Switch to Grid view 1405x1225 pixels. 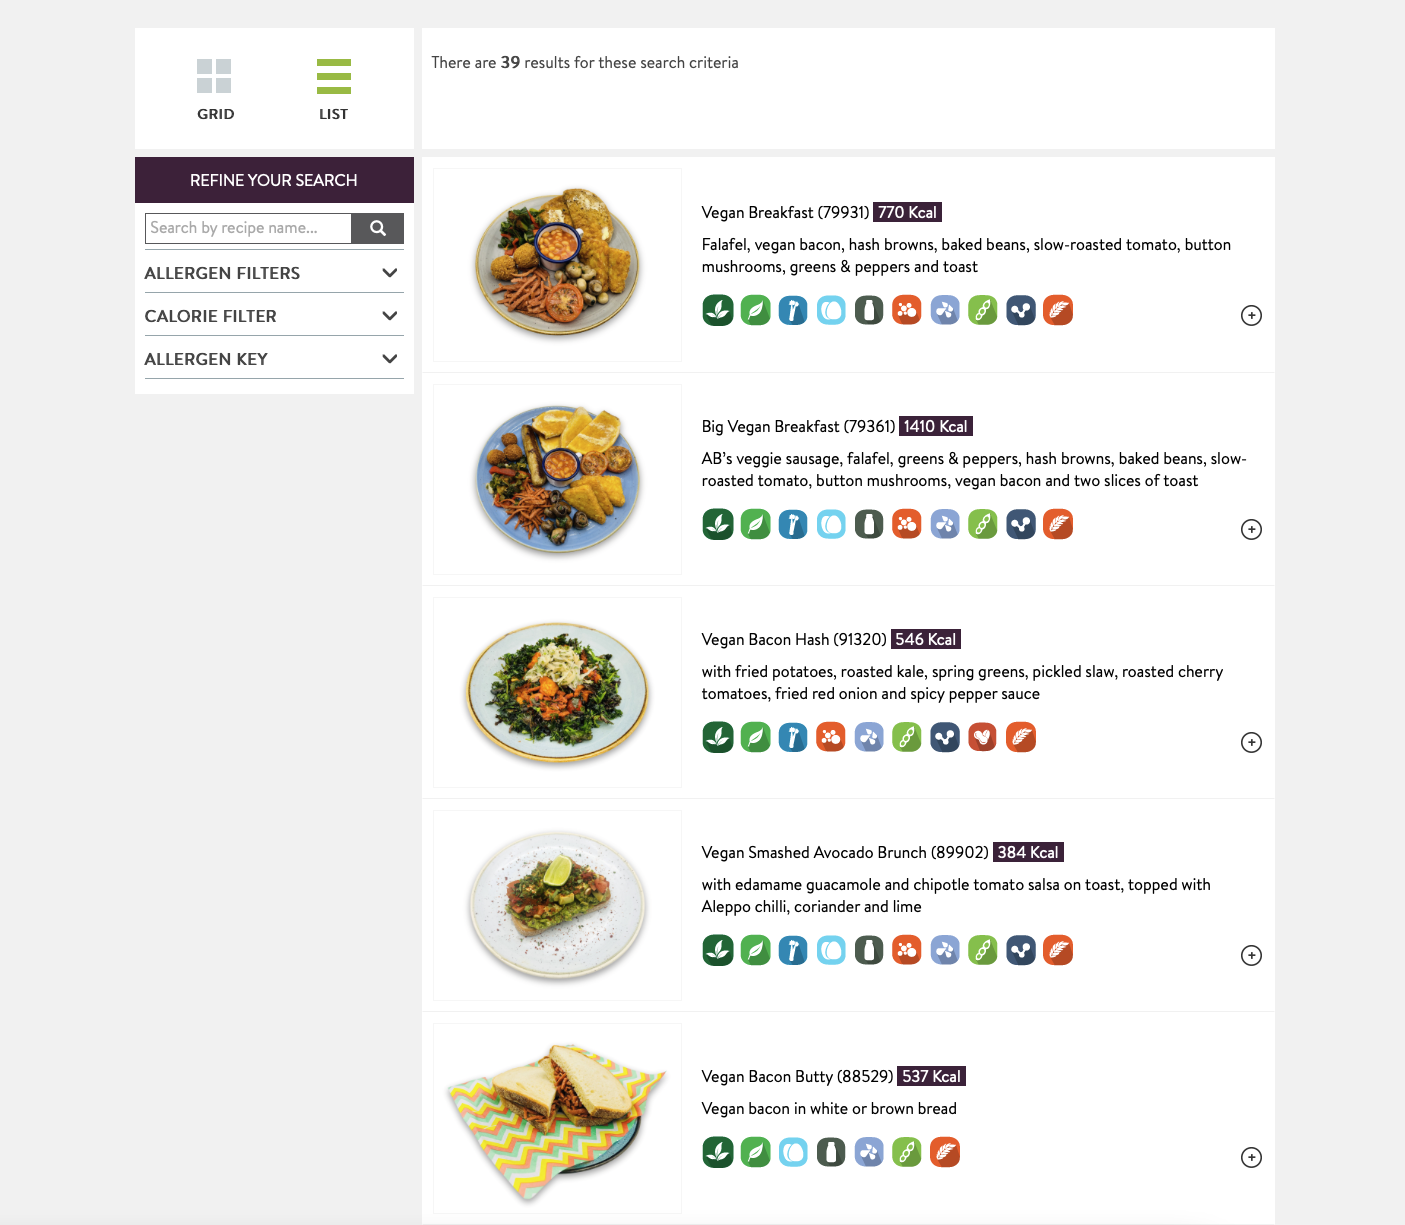[214, 89]
